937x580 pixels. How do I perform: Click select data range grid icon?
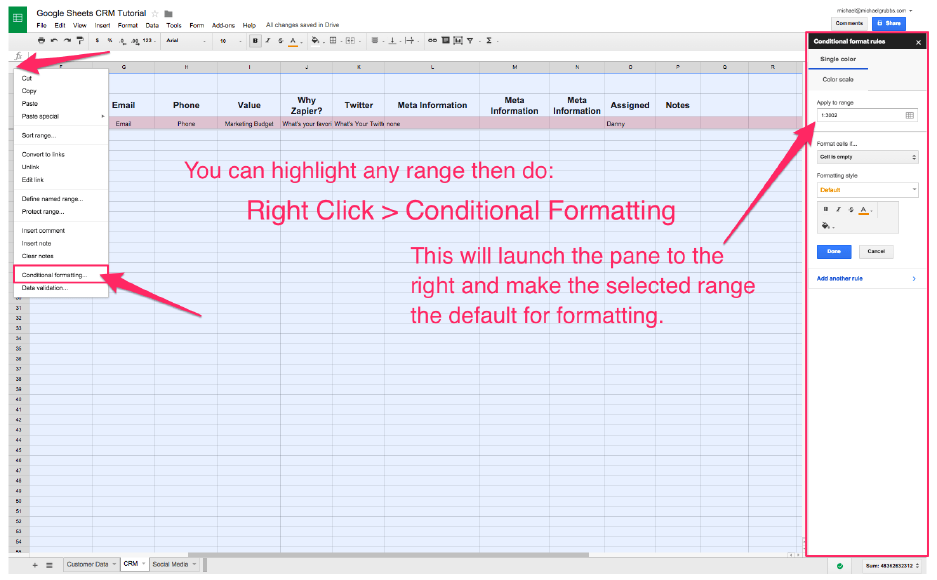910,115
